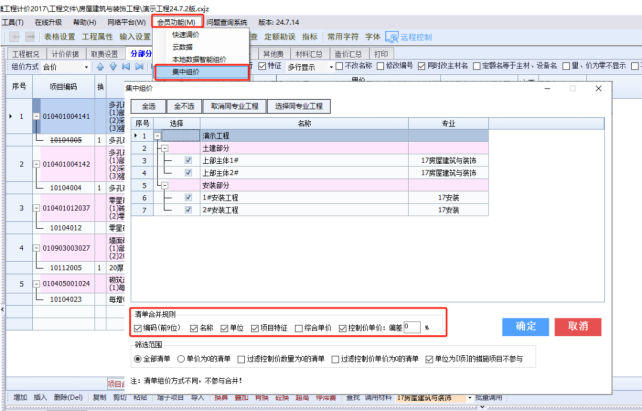Enable the 综合单价 merge rule checkbox
The image size is (642, 411).
click(x=299, y=328)
